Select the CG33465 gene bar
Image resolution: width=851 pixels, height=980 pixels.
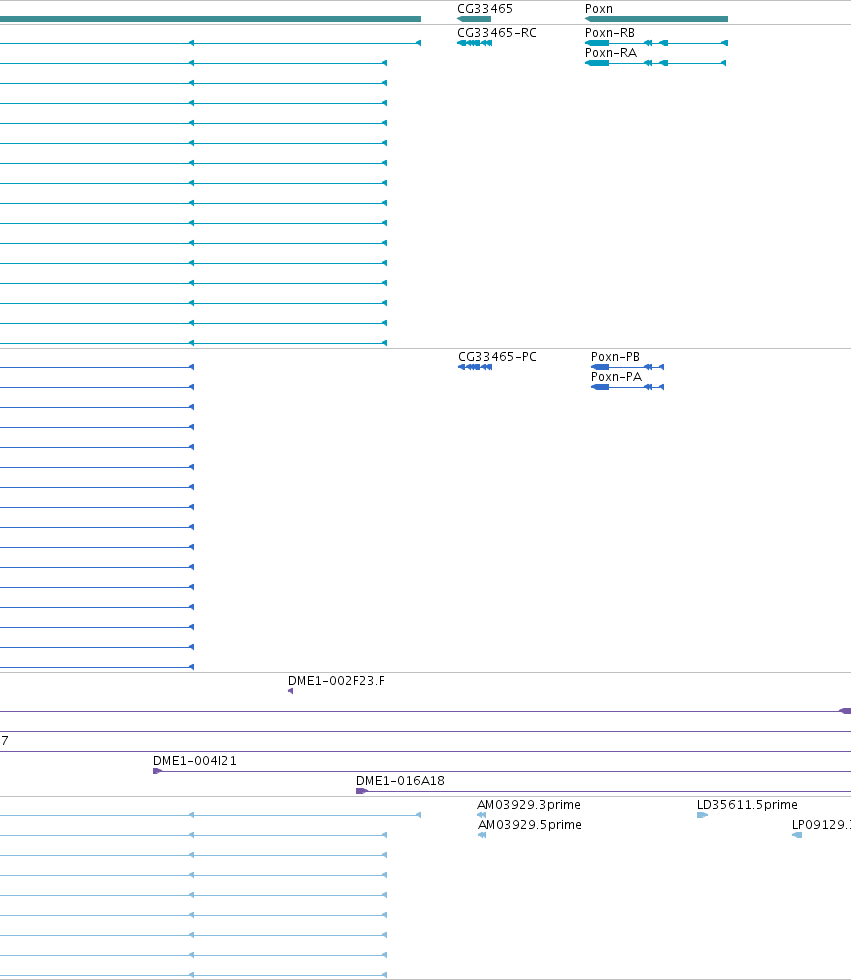(x=474, y=19)
